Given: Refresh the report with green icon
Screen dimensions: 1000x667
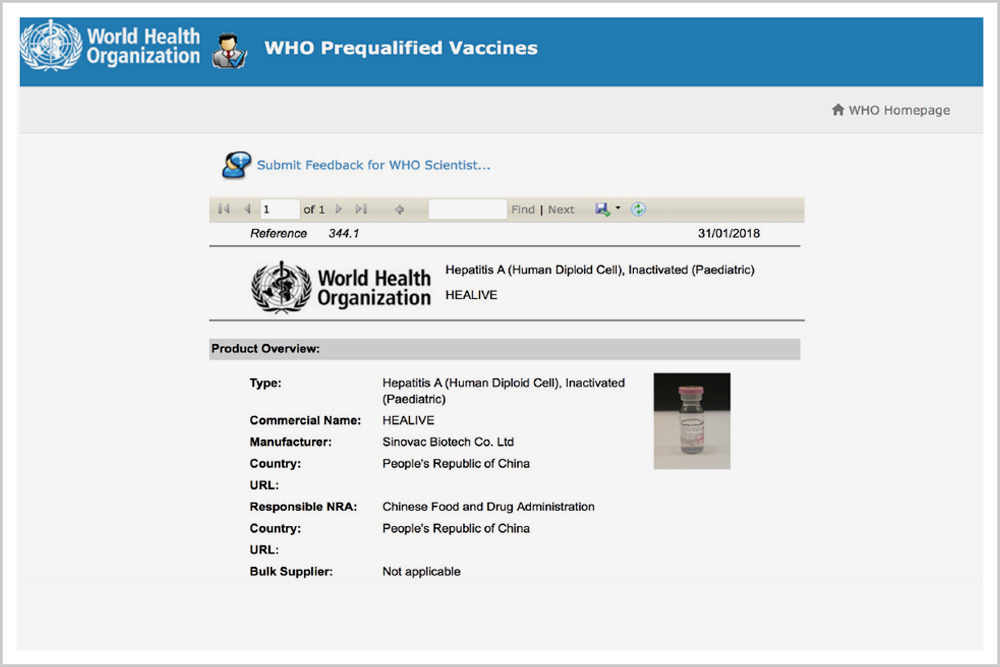Looking at the screenshot, I should 638,209.
